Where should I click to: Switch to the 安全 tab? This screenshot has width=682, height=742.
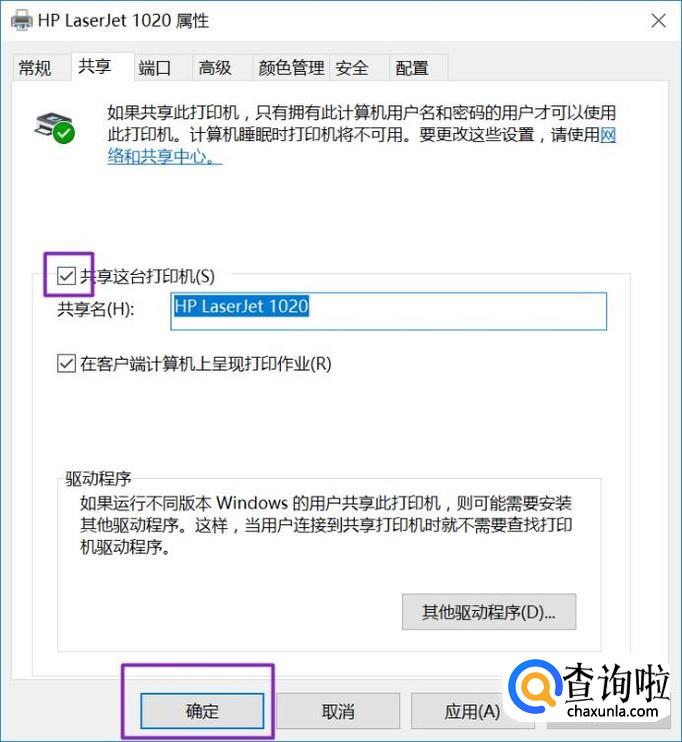(352, 68)
